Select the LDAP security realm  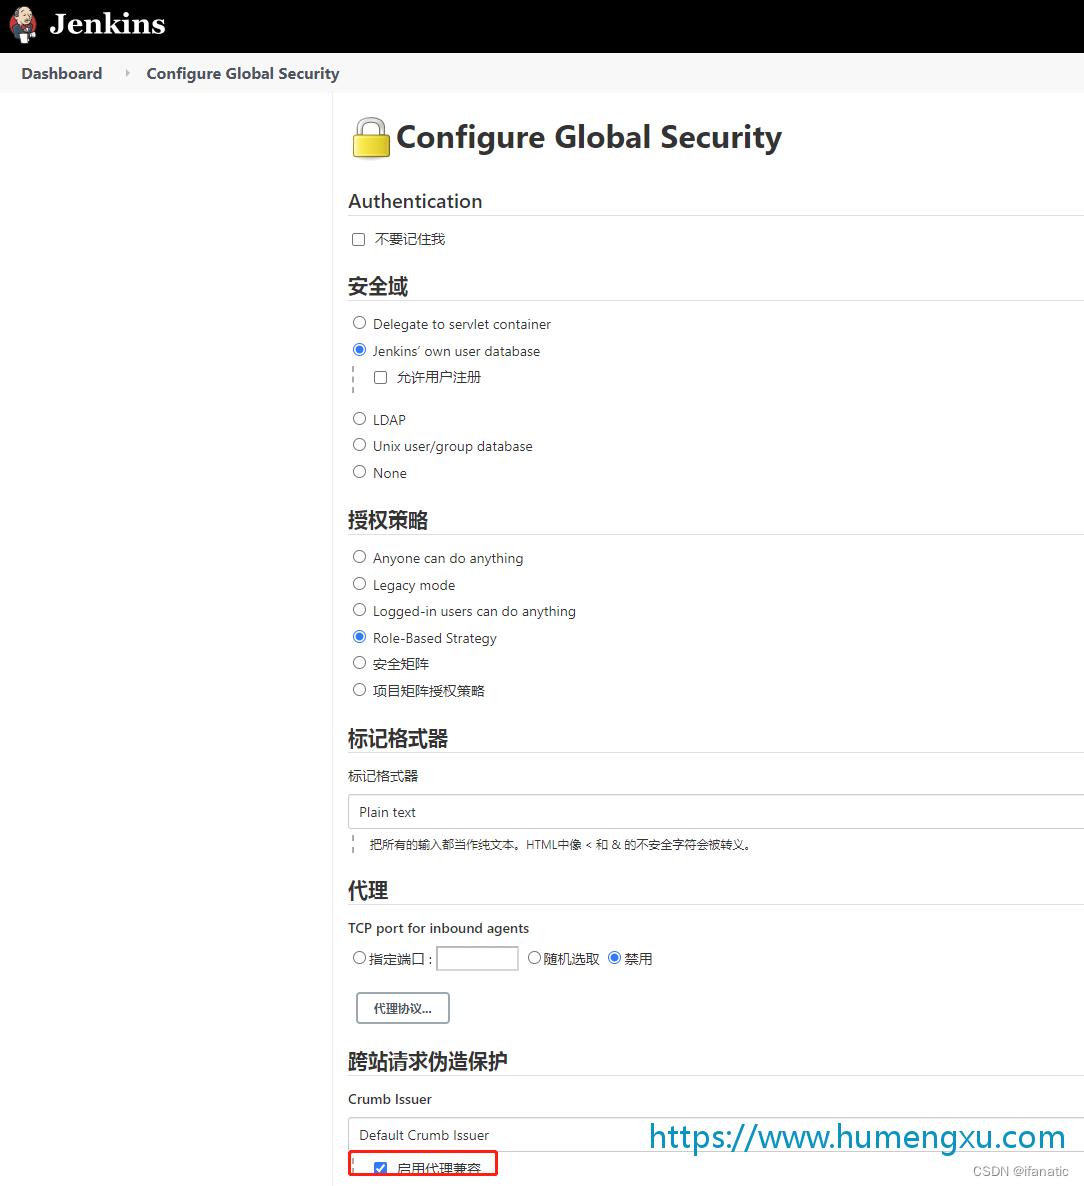[359, 419]
